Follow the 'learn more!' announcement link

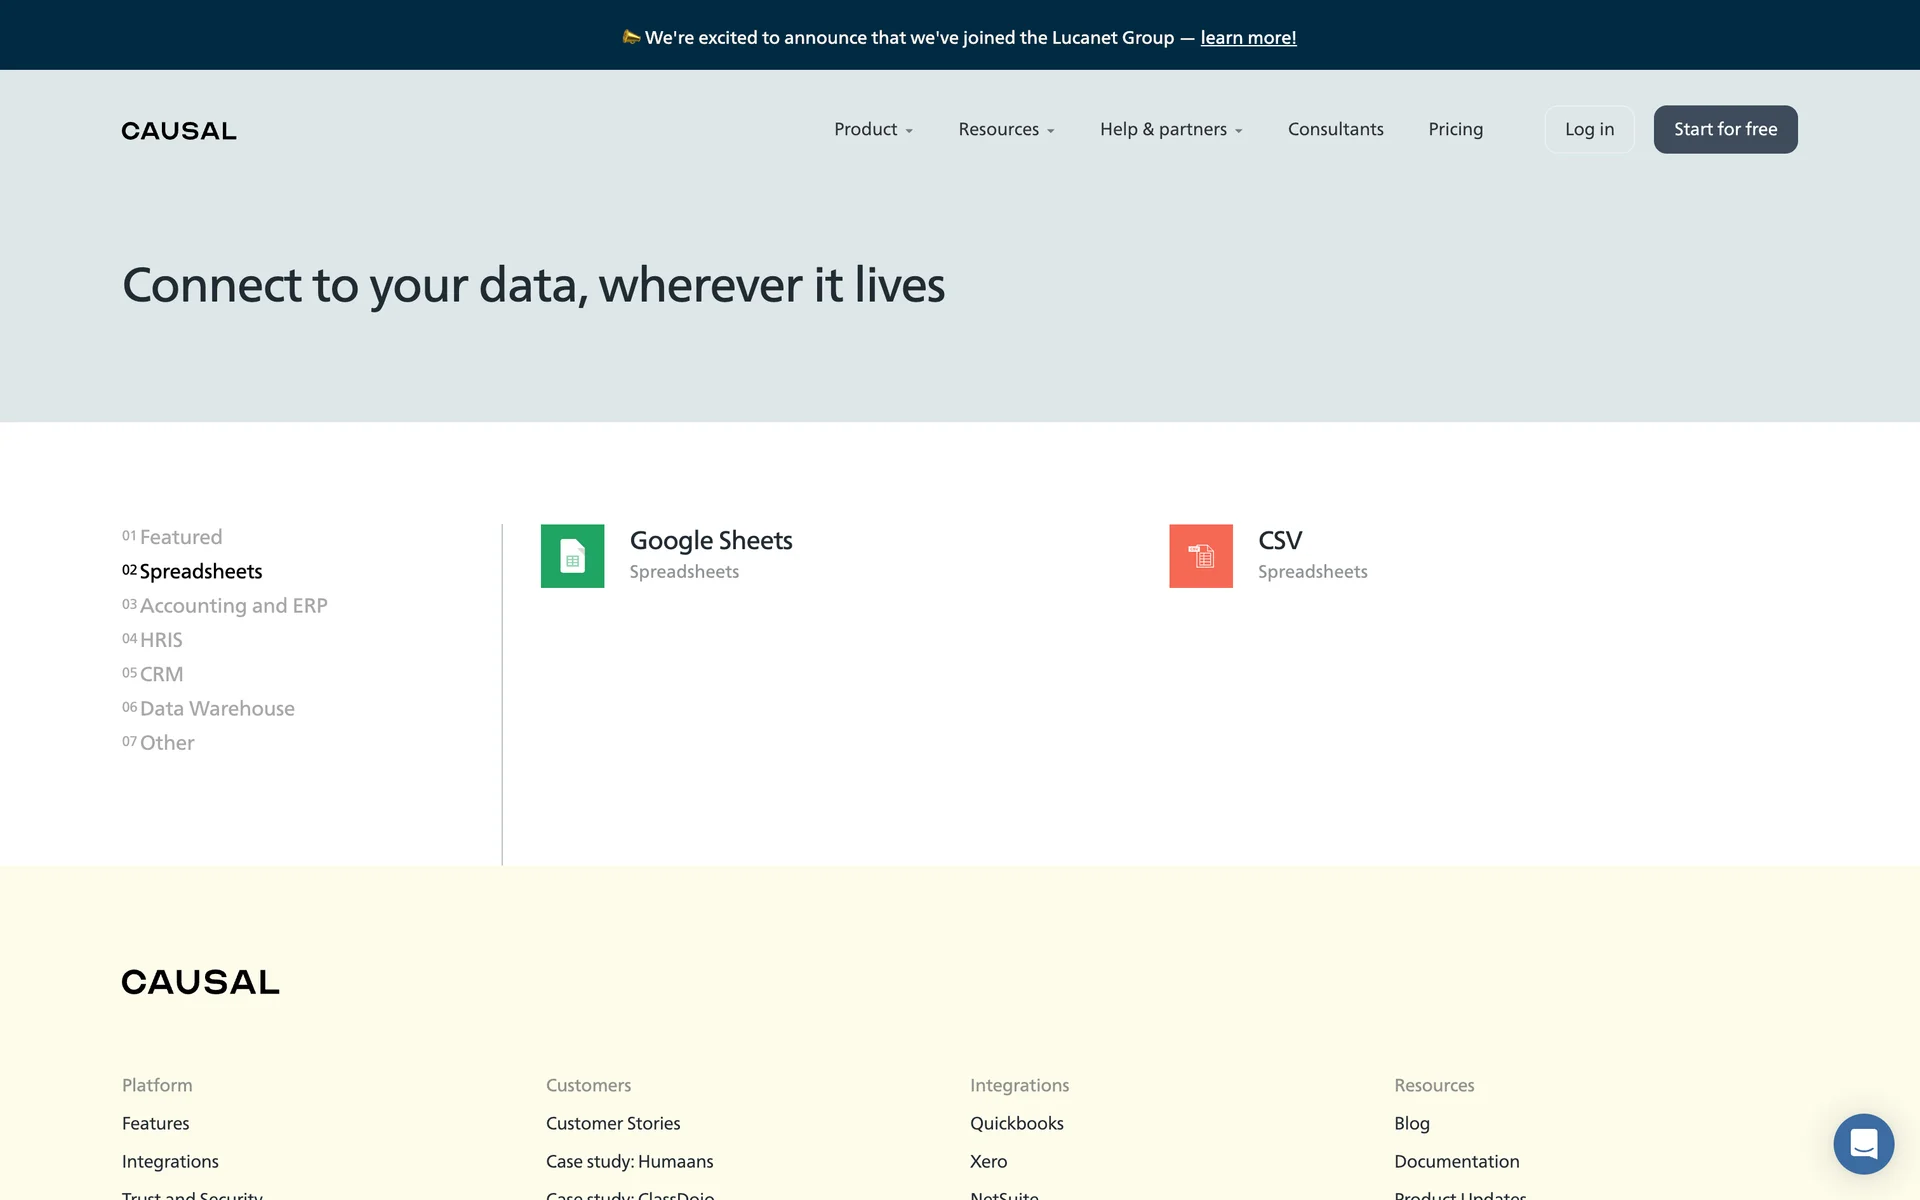tap(1248, 38)
